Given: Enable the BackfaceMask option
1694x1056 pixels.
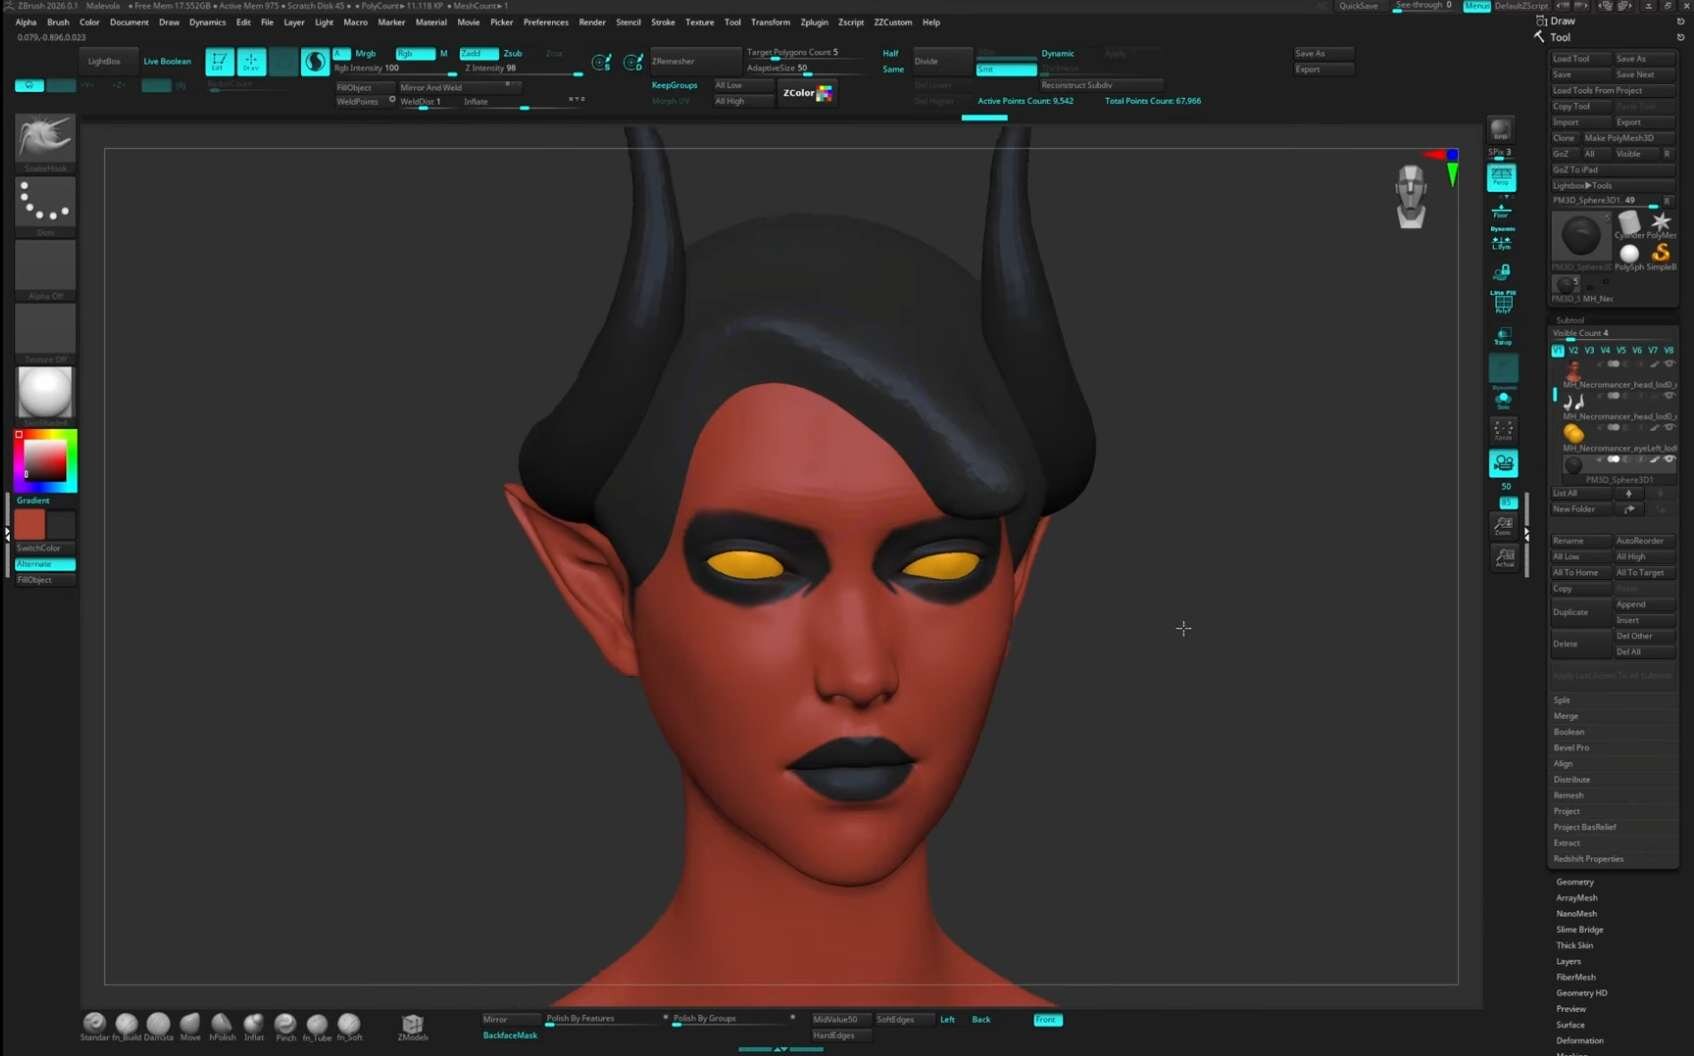Looking at the screenshot, I should pos(510,1036).
